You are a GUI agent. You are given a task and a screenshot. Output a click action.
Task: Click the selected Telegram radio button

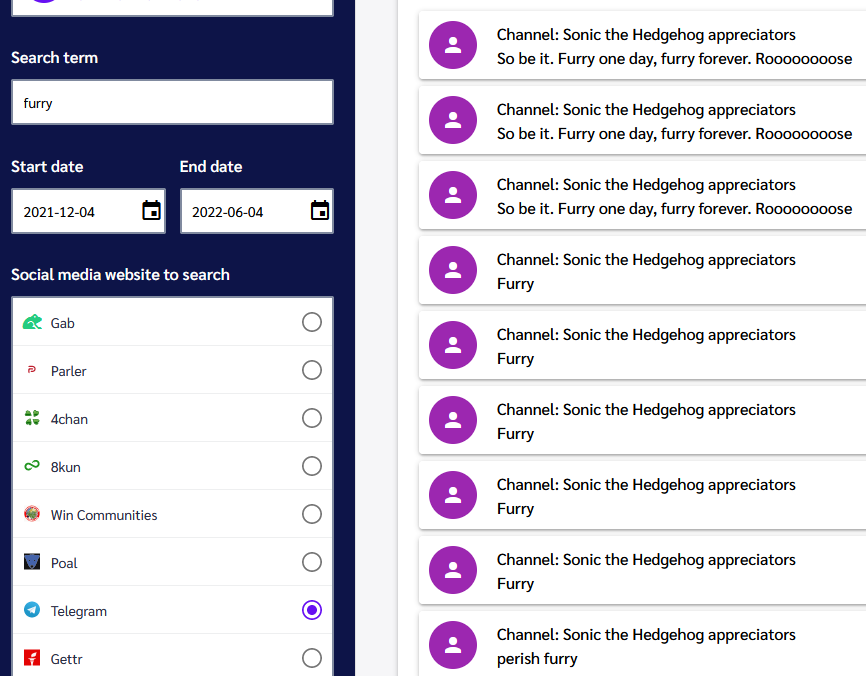pos(312,610)
